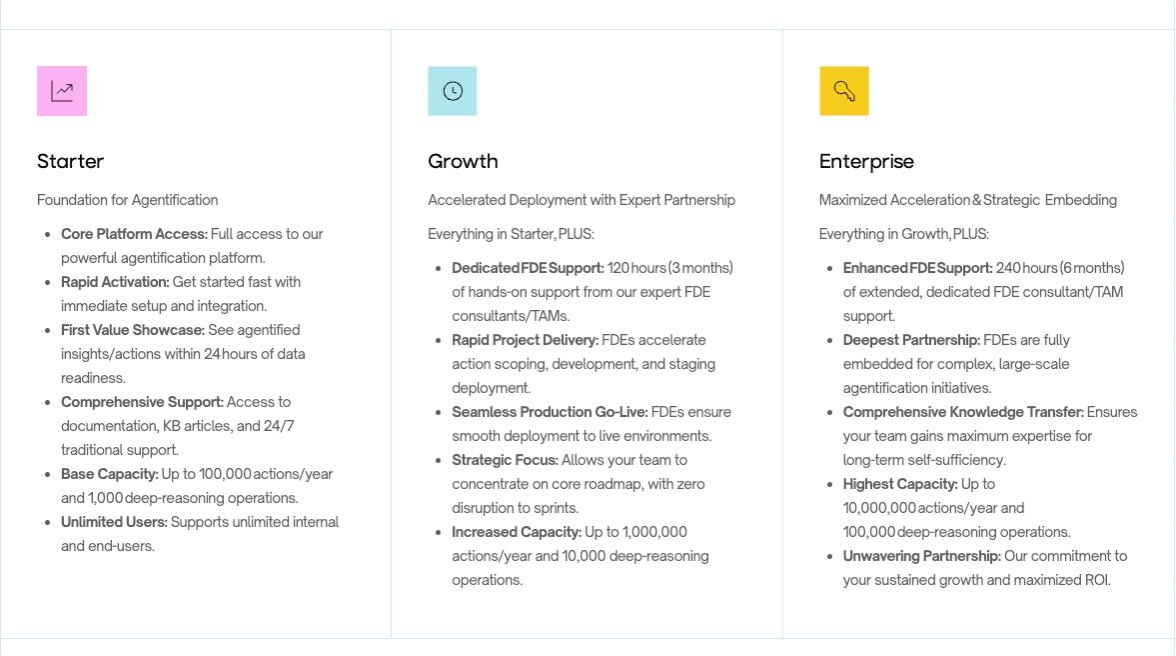Click the 'Seamless Production Go-Live' label
The width and height of the screenshot is (1176, 656).
point(550,412)
